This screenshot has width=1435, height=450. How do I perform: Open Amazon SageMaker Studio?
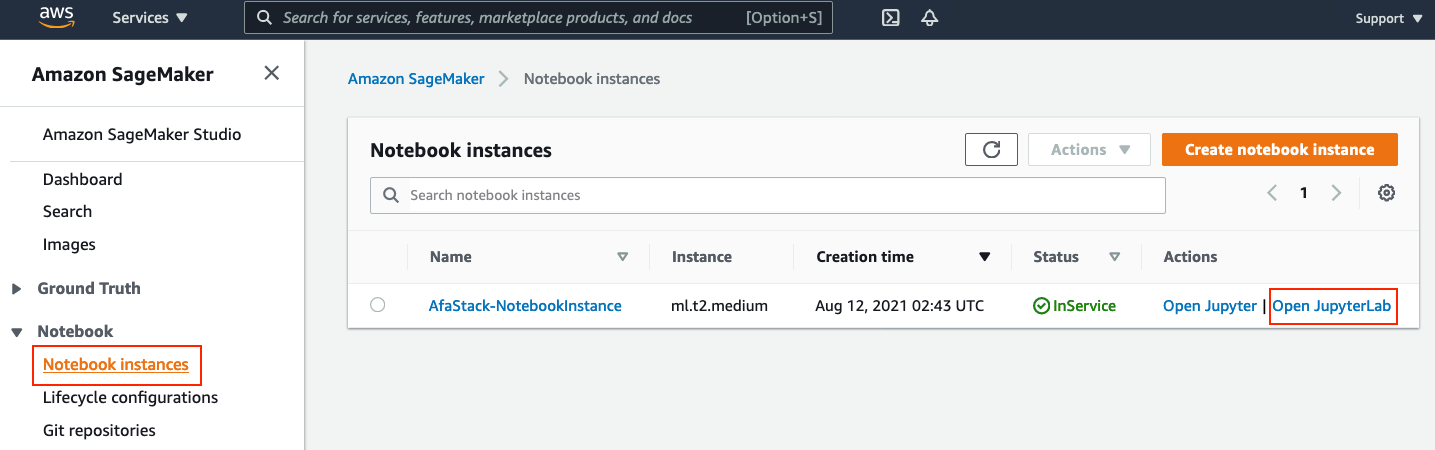142,134
